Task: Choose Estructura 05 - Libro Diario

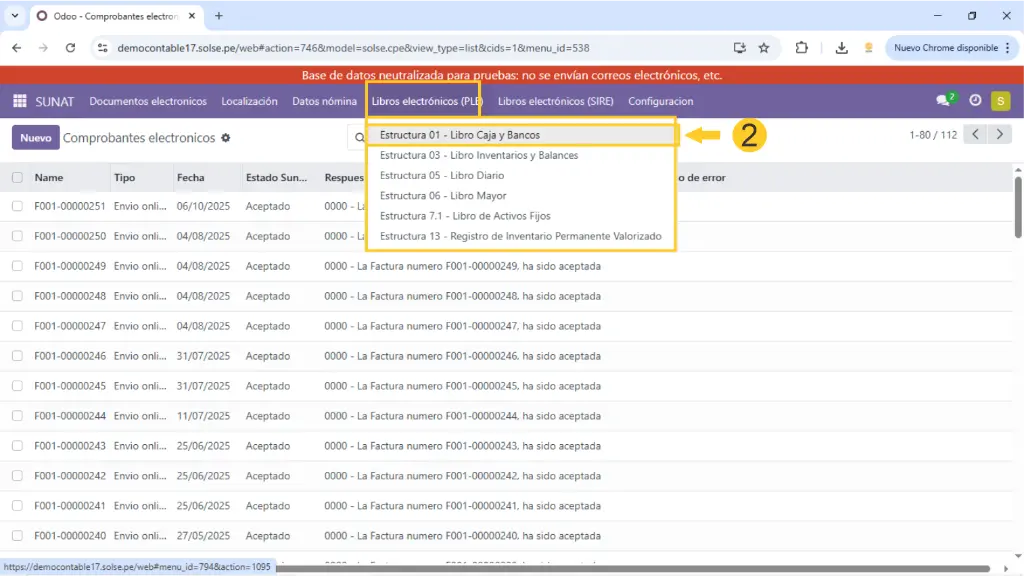Action: click(442, 175)
